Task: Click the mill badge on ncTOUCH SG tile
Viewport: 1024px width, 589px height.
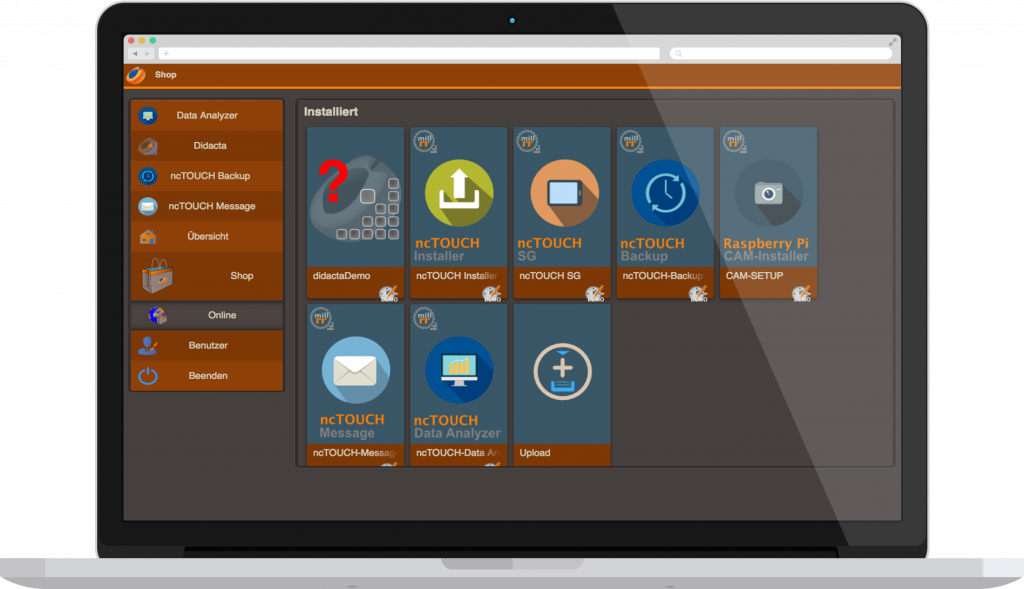Action: [x=528, y=141]
